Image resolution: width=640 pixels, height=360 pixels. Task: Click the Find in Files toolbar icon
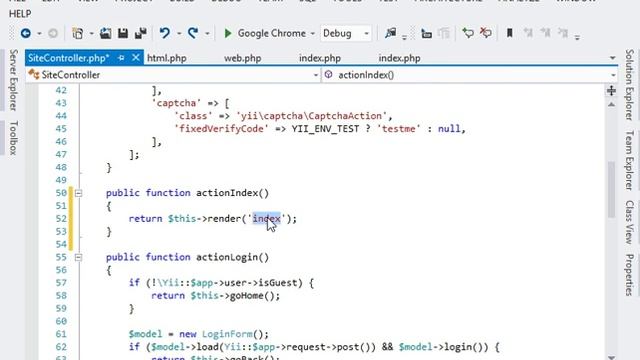pyautogui.click(x=391, y=33)
